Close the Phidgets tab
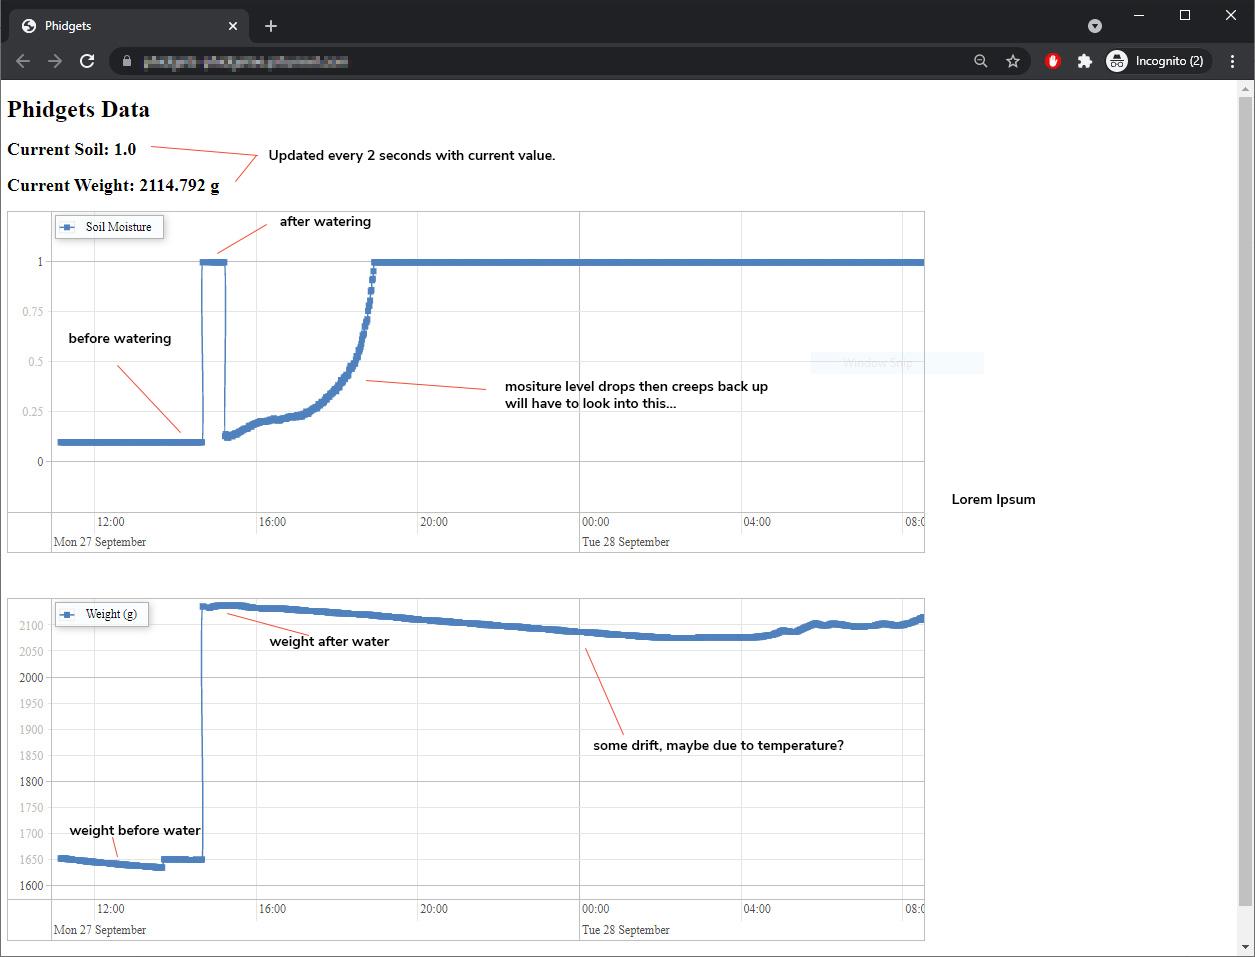 click(234, 26)
